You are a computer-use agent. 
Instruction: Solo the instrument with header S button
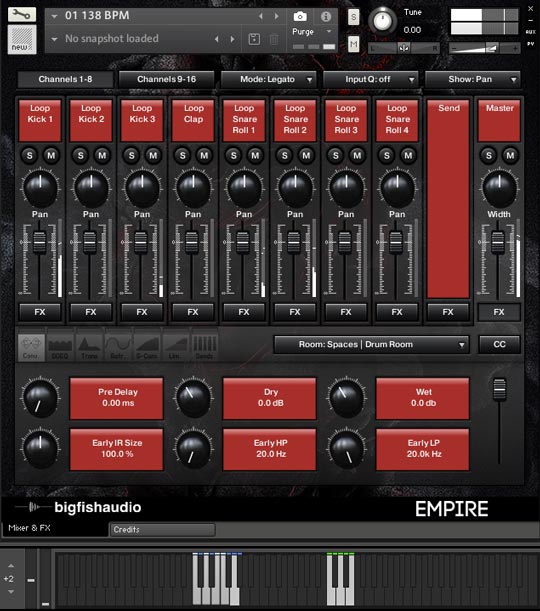coord(353,17)
